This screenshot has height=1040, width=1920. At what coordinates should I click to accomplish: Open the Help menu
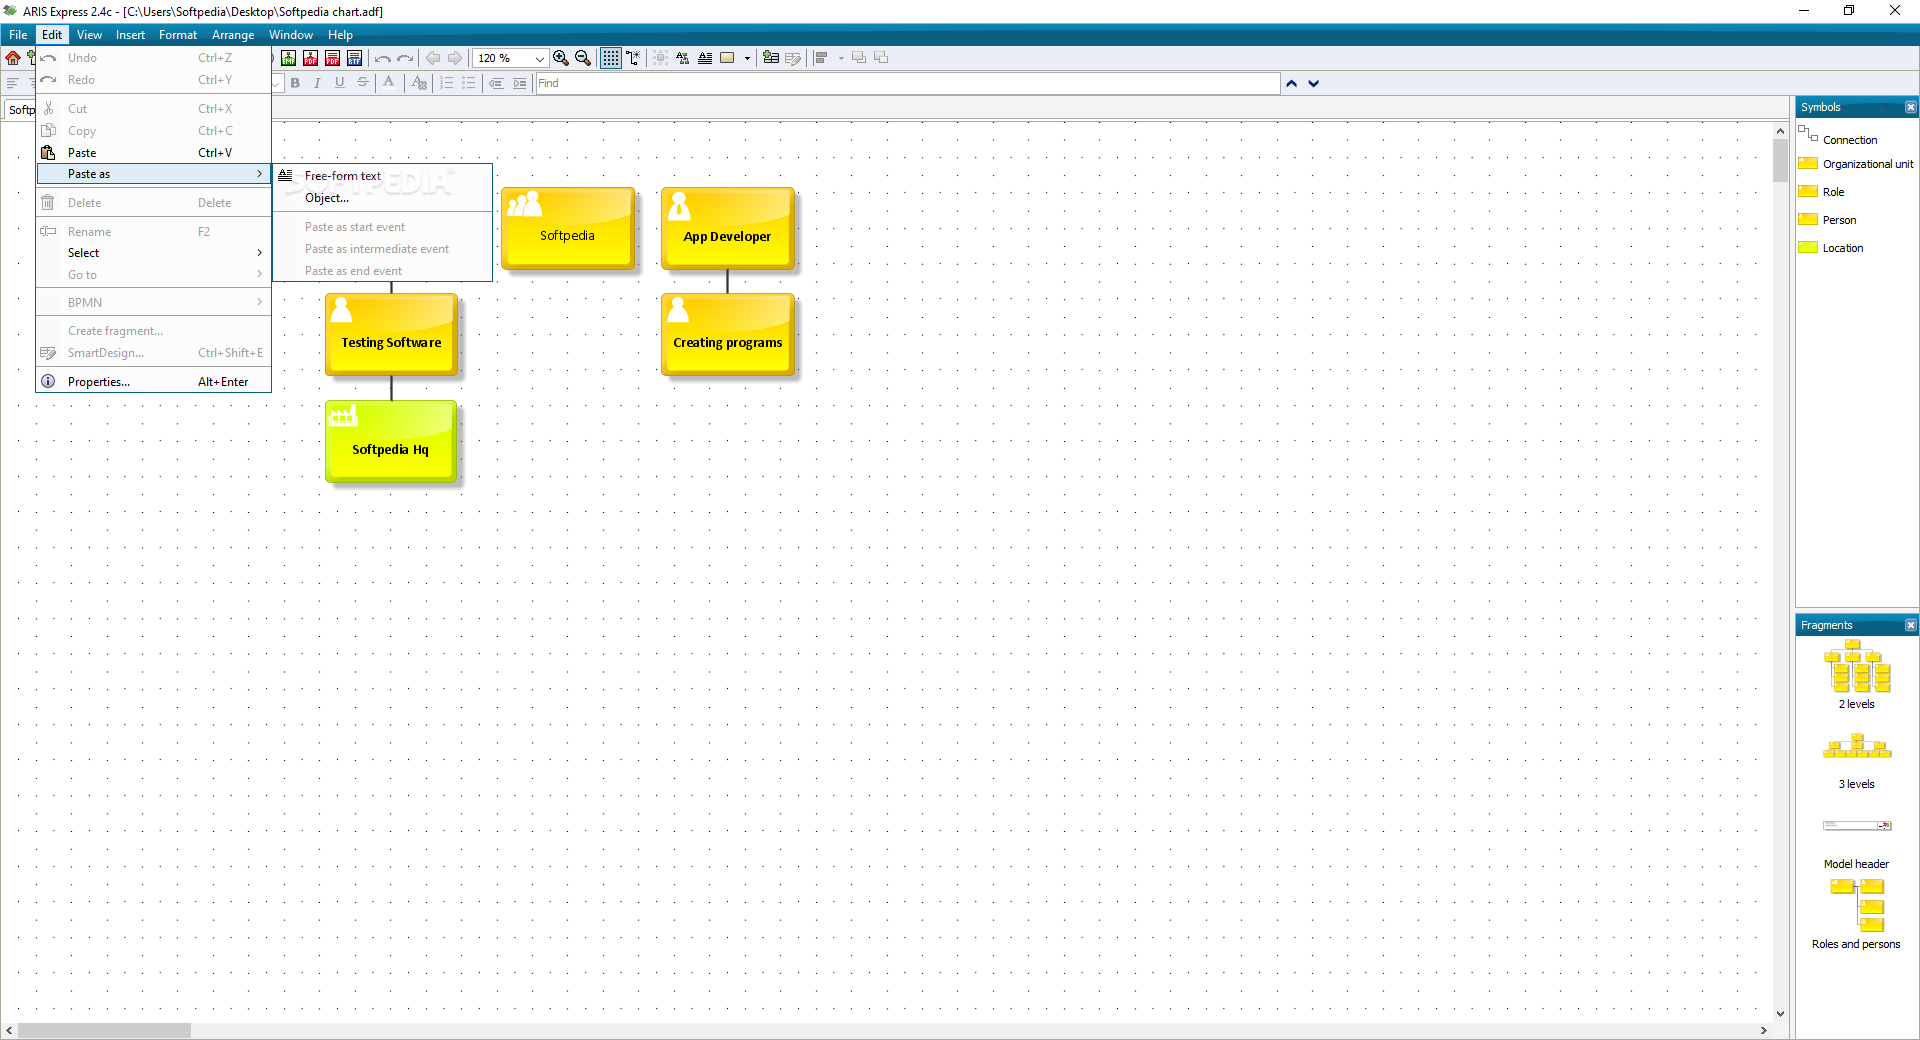340,35
